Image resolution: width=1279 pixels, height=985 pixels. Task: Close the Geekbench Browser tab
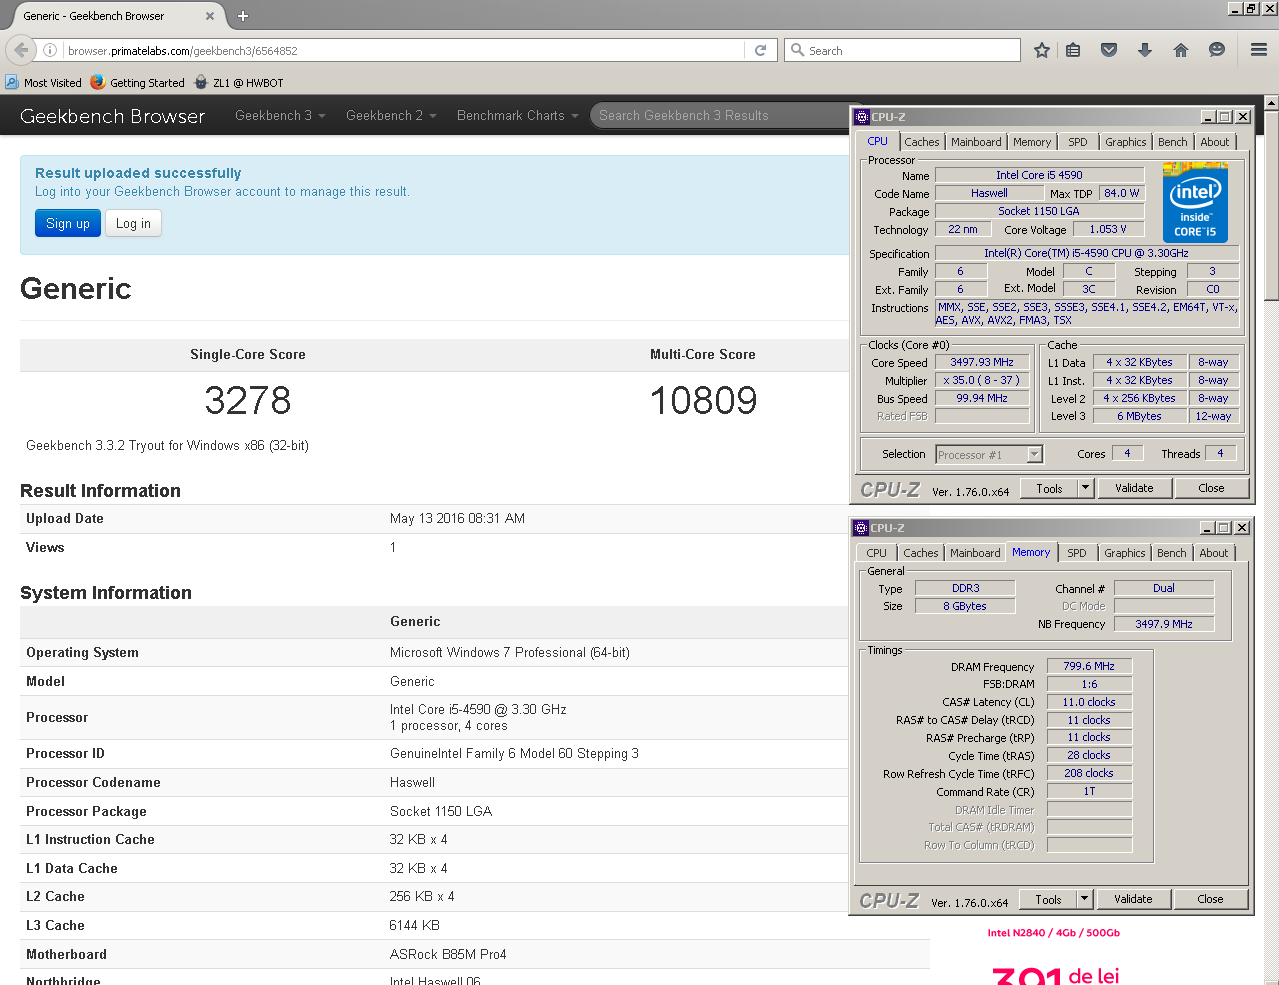[209, 16]
